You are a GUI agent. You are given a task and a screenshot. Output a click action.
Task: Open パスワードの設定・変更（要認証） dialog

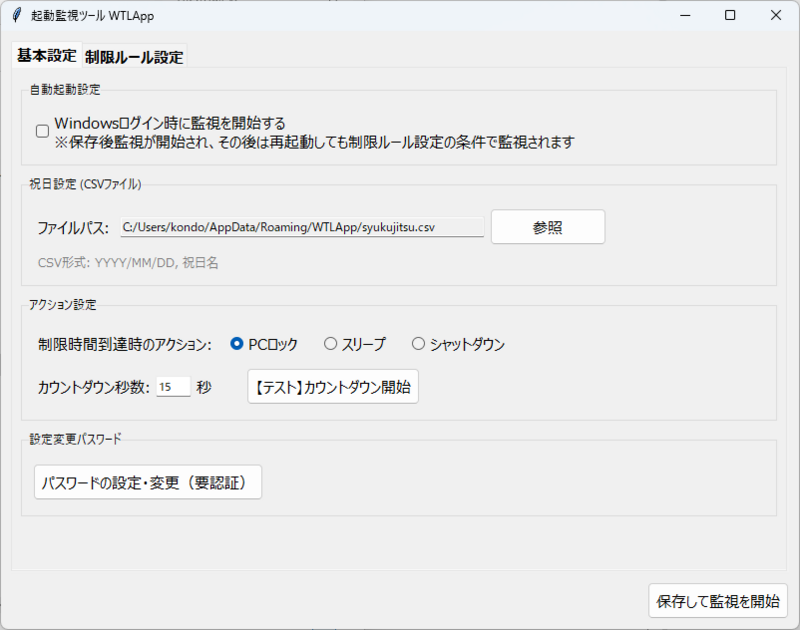[x=148, y=483]
